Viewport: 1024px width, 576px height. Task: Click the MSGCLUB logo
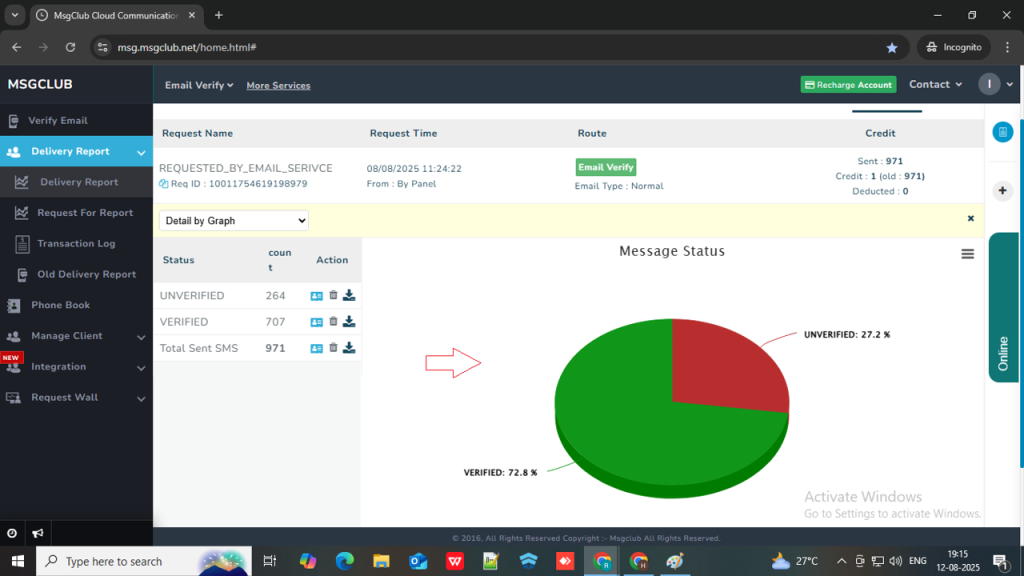(x=40, y=84)
